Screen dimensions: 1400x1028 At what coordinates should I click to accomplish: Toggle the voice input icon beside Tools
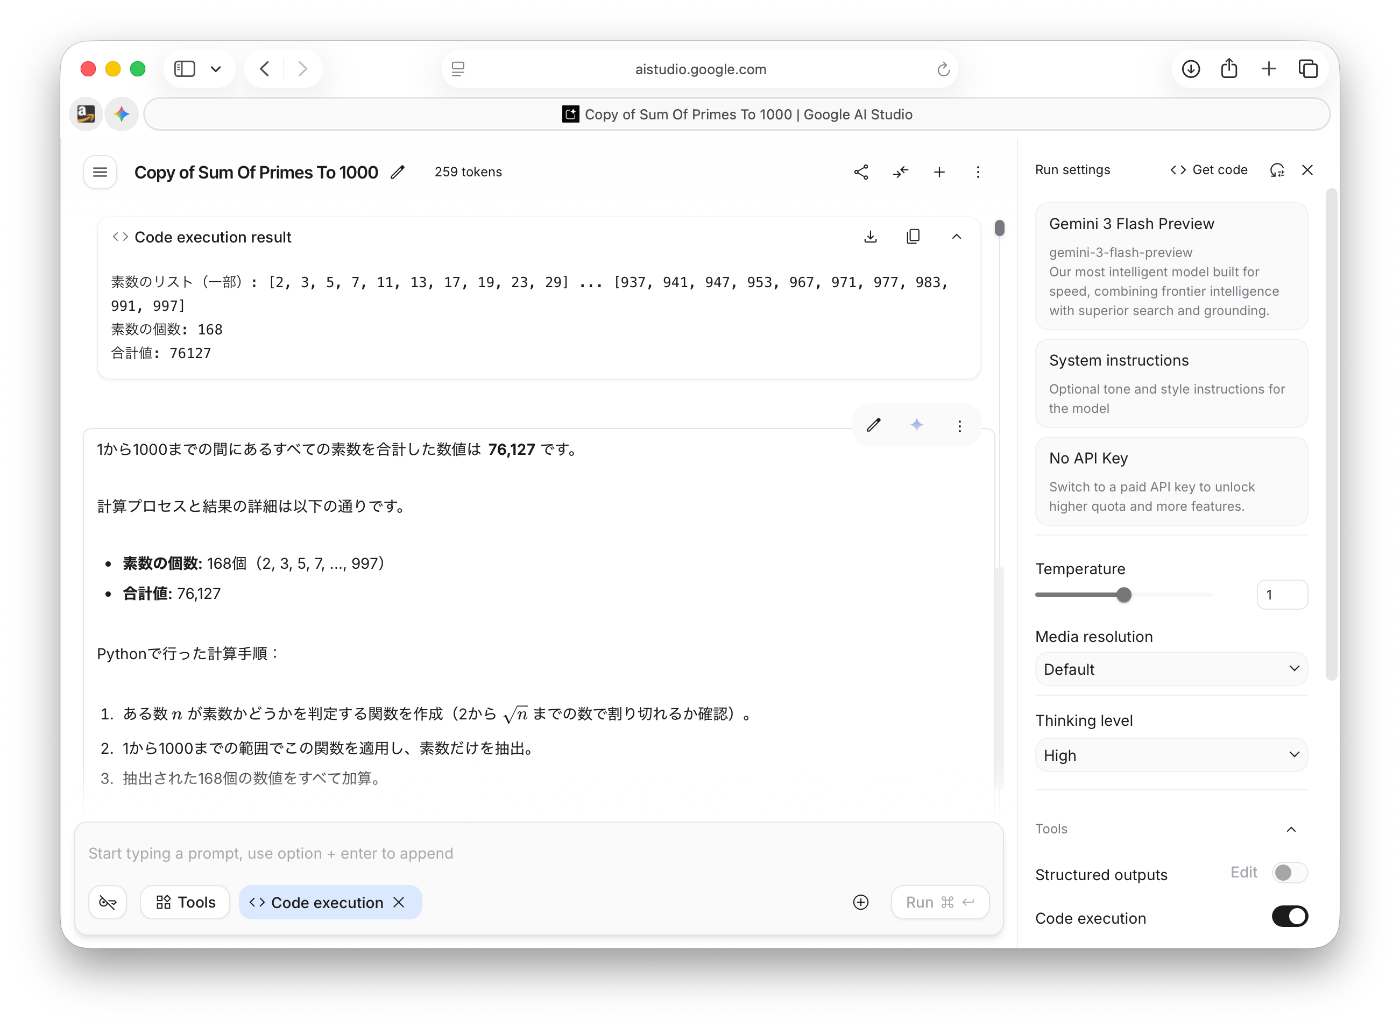(107, 902)
